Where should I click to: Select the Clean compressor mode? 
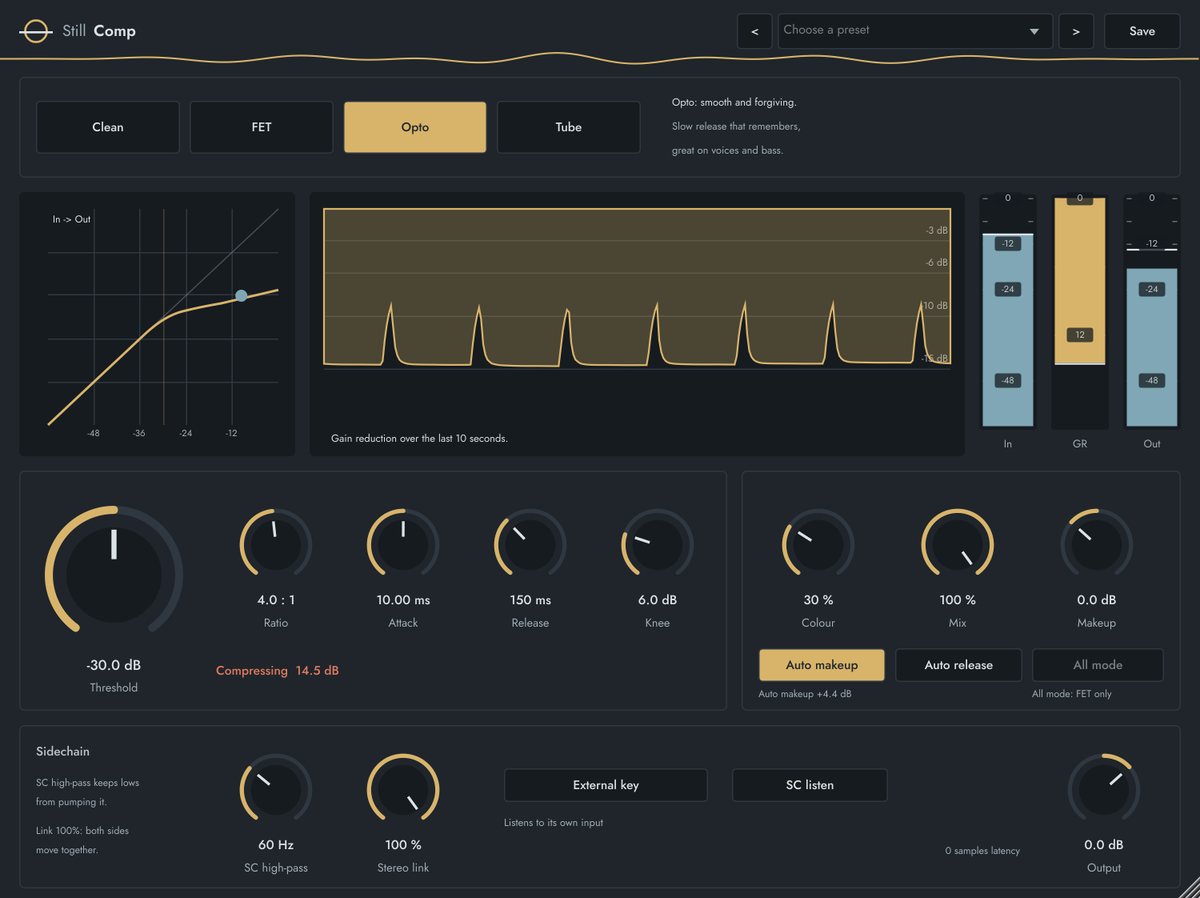pos(108,127)
